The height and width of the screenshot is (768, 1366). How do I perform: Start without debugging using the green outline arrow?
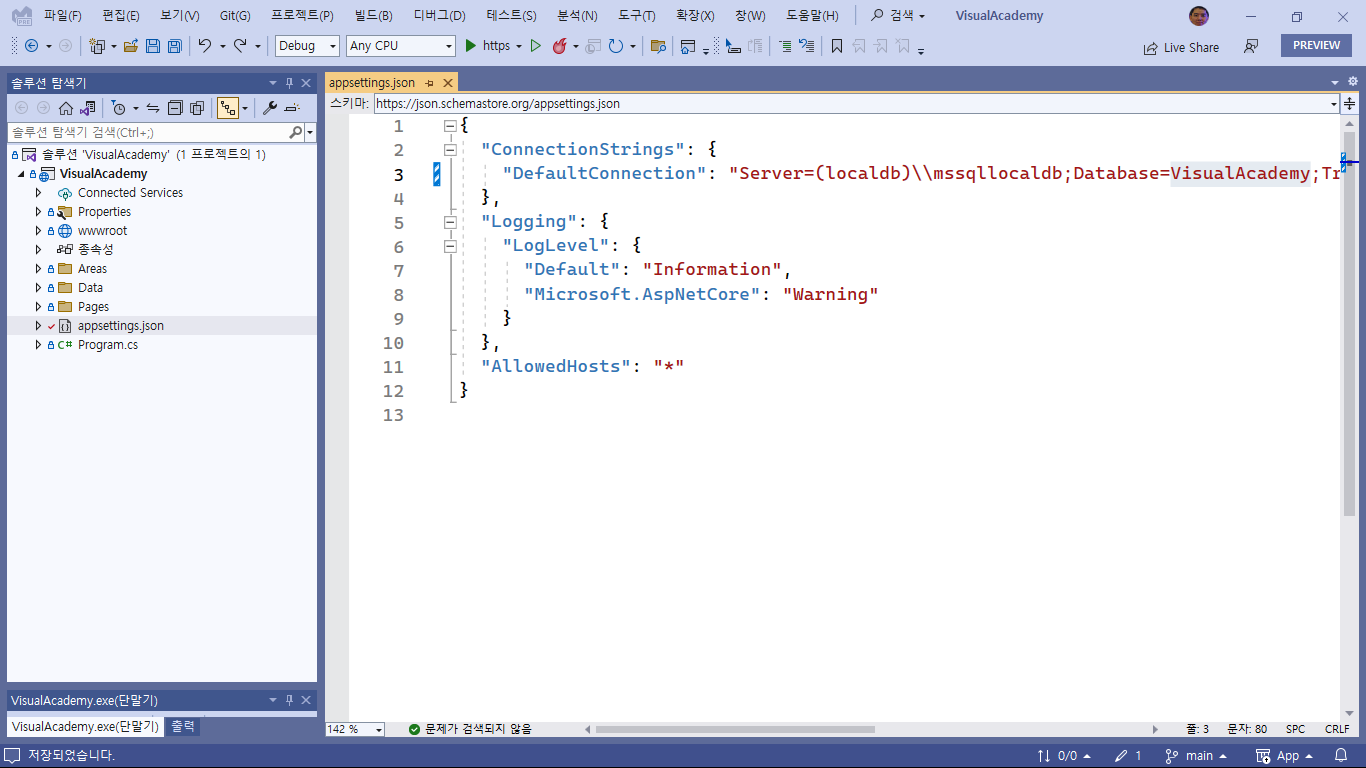[536, 46]
